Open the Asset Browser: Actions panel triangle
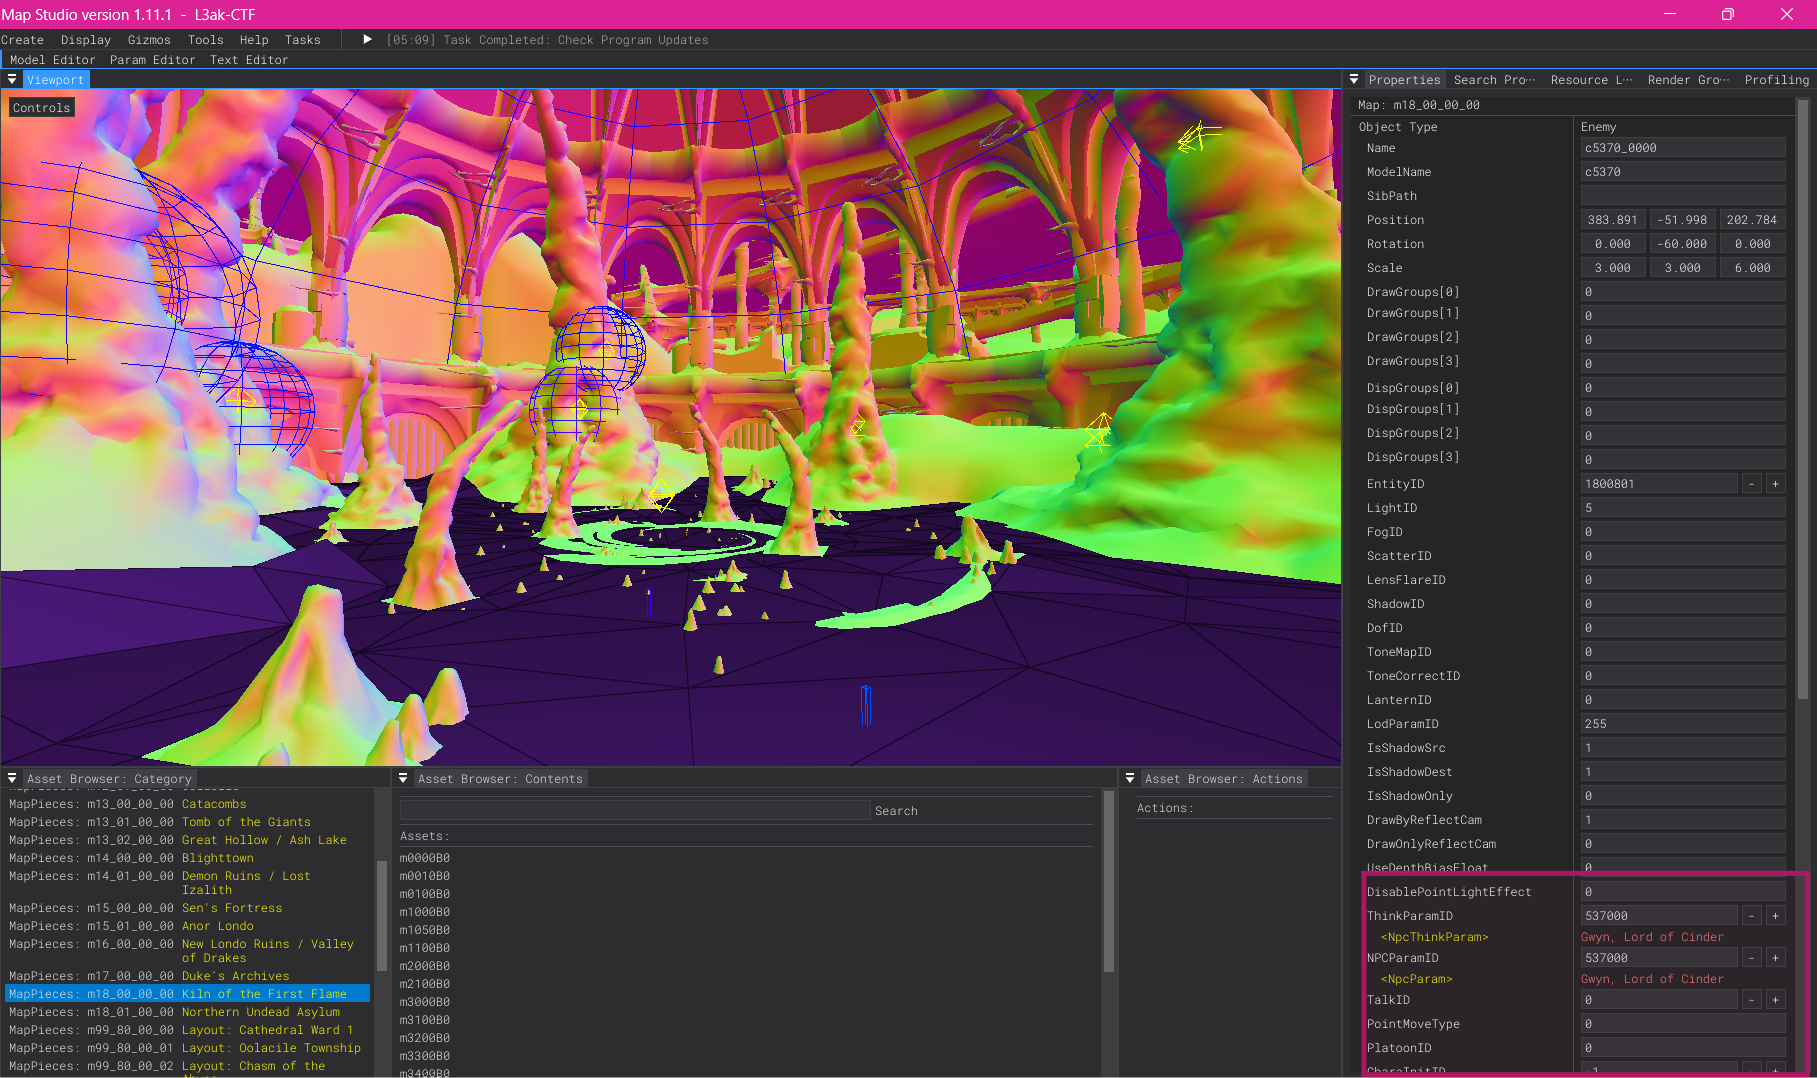Image resolution: width=1817 pixels, height=1078 pixels. click(x=1130, y=778)
